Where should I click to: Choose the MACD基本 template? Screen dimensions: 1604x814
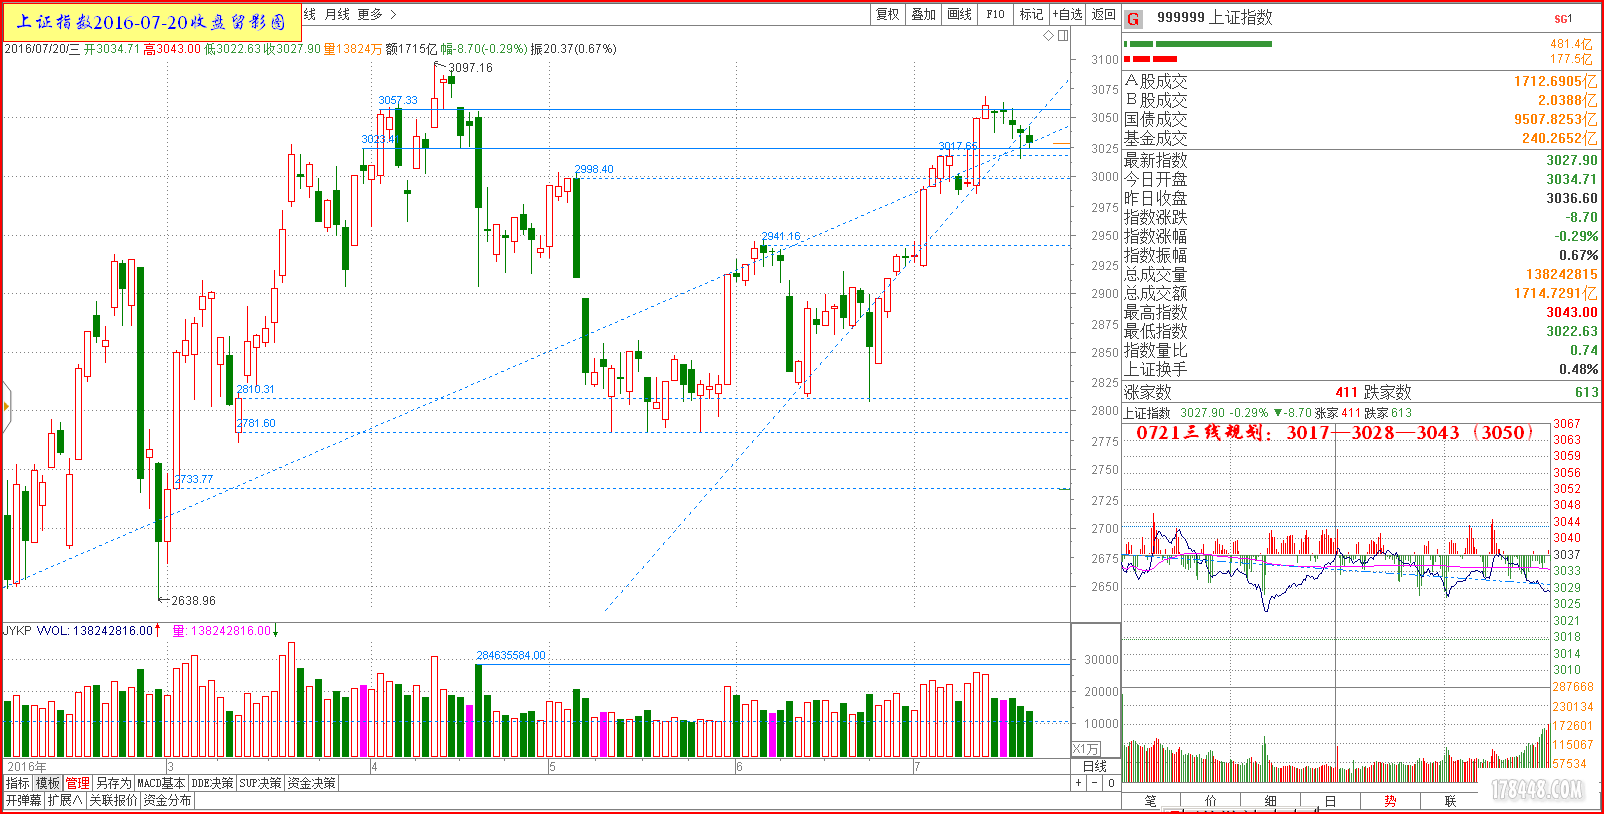[161, 783]
